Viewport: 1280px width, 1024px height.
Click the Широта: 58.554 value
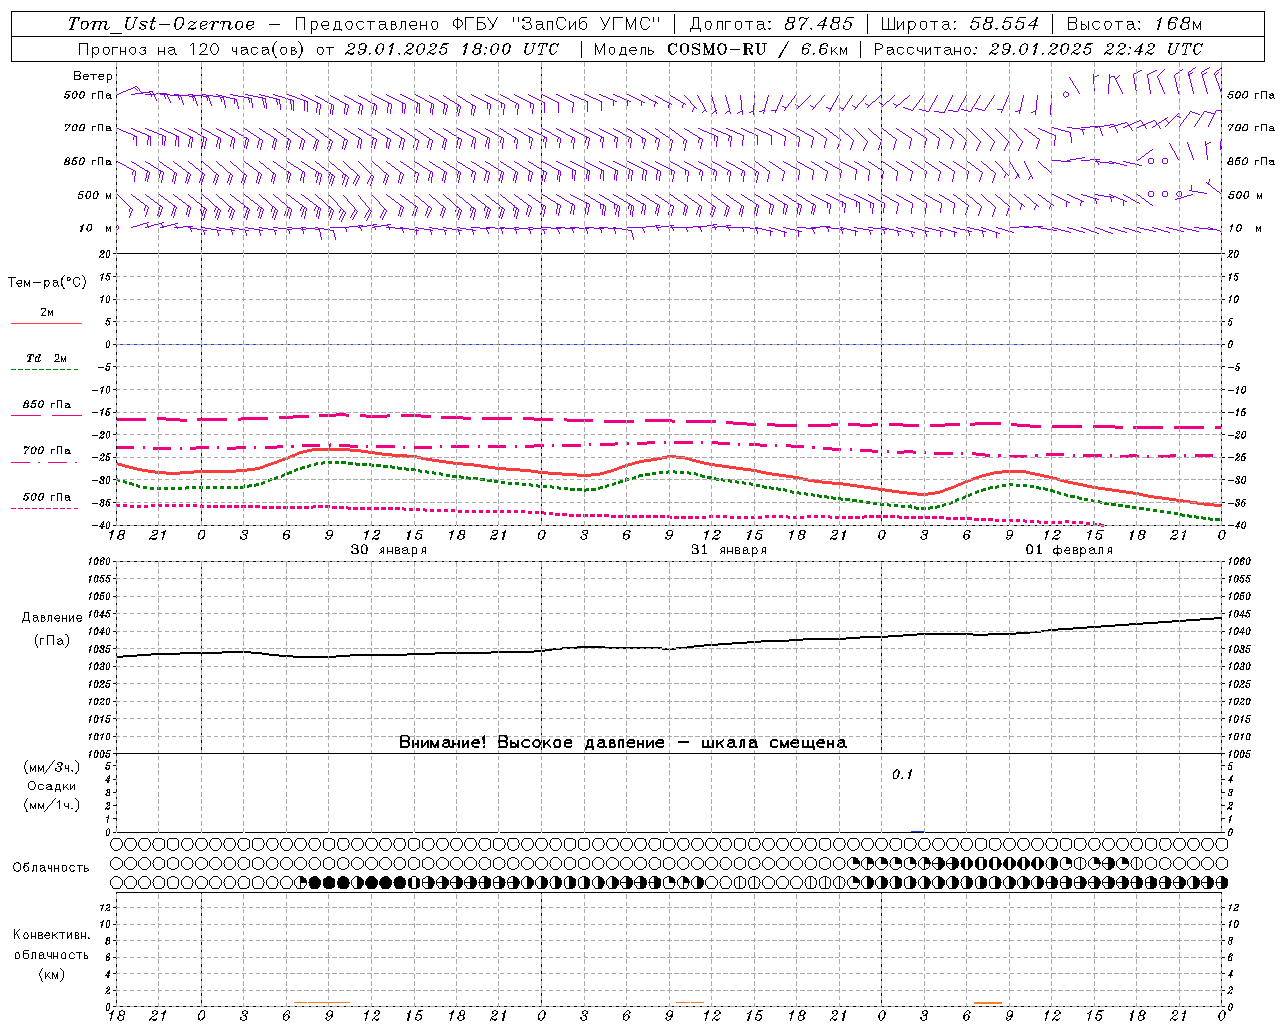(x=960, y=24)
